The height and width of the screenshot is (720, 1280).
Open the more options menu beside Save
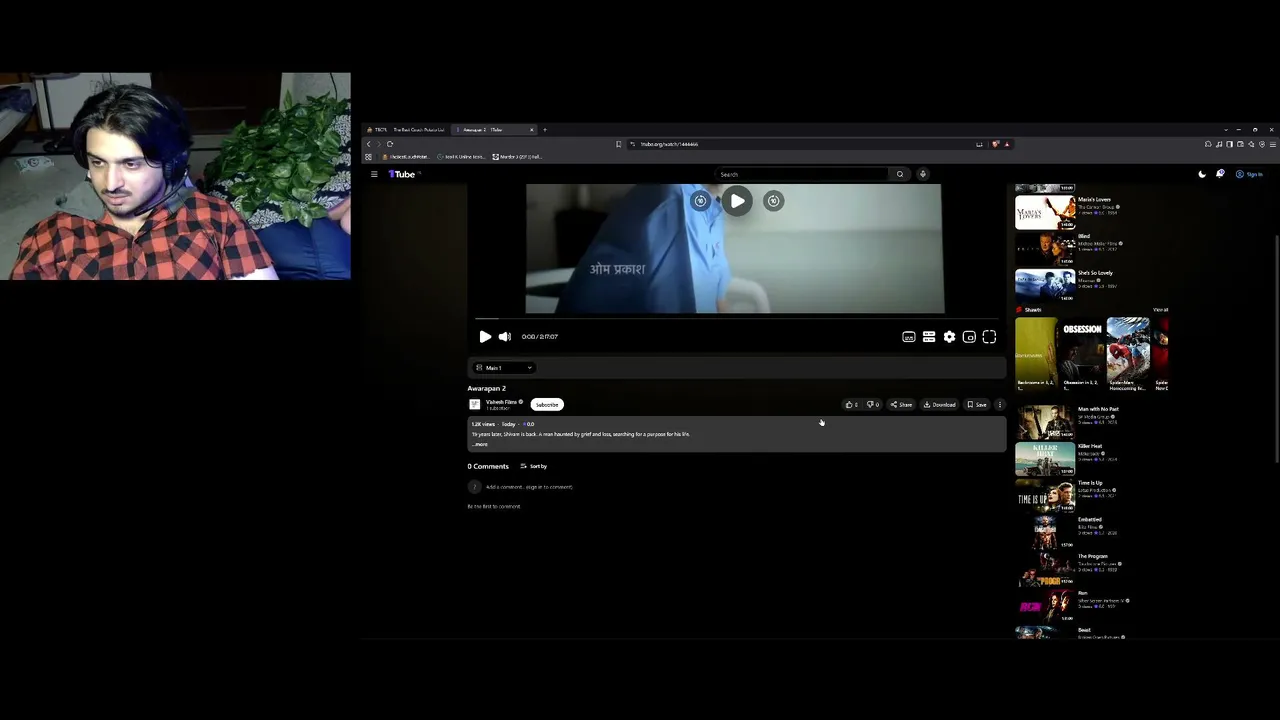[x=1000, y=405]
